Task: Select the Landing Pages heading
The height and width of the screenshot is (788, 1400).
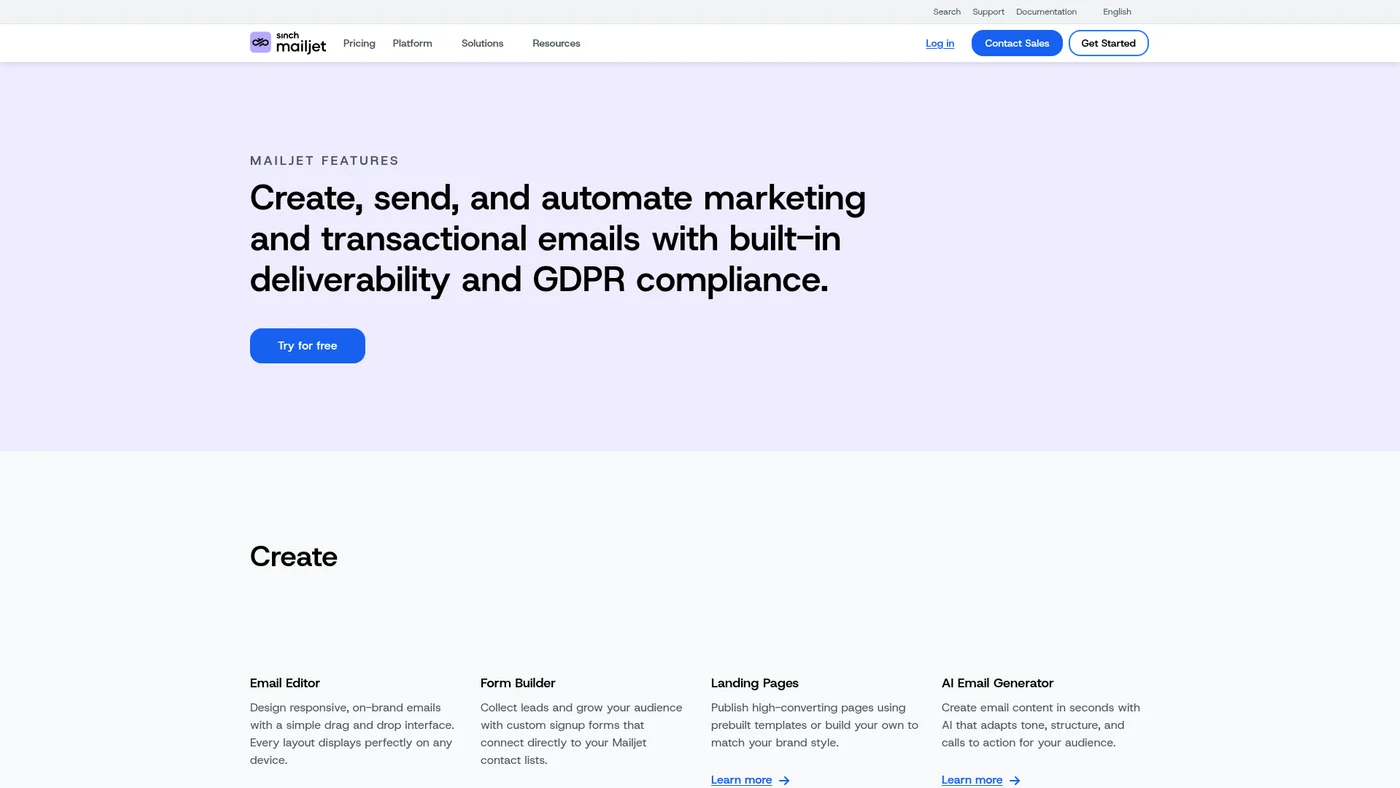Action: (755, 683)
